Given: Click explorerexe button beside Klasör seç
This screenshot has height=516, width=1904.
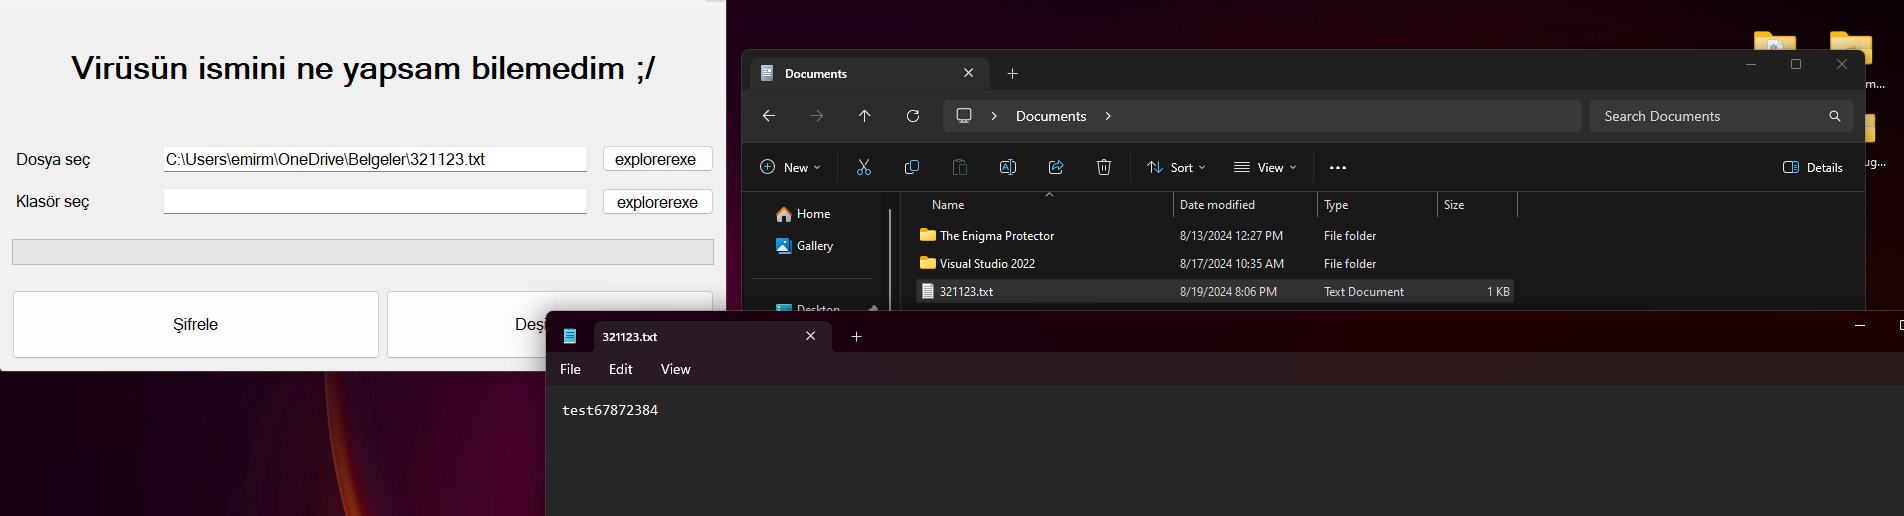Looking at the screenshot, I should [657, 201].
